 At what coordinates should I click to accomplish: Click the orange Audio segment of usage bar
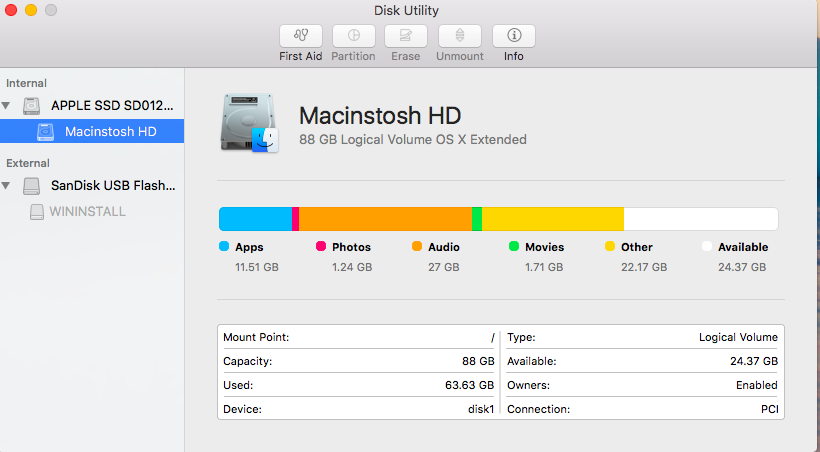point(385,219)
